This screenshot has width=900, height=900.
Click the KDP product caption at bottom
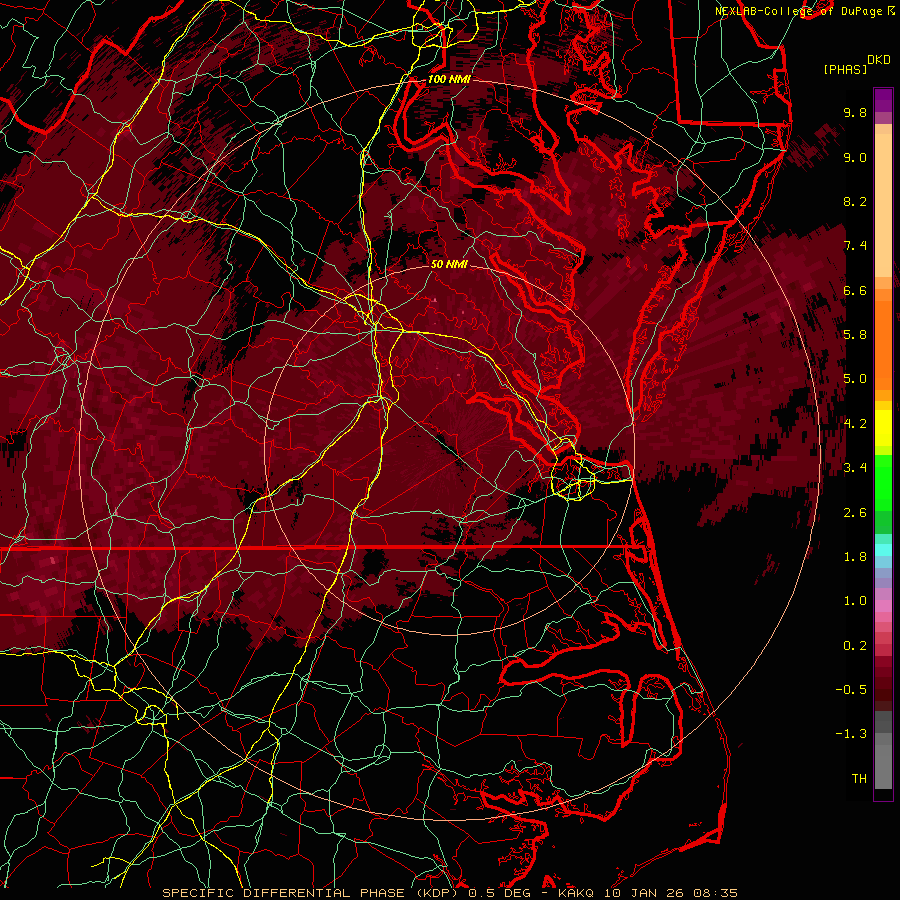click(x=449, y=893)
